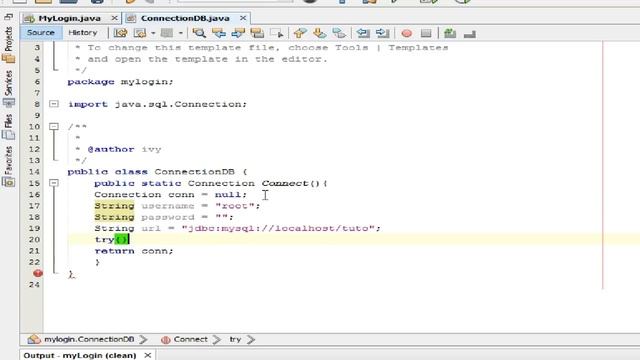Close the MyLogin.java tab
The image size is (640, 360).
click(115, 18)
